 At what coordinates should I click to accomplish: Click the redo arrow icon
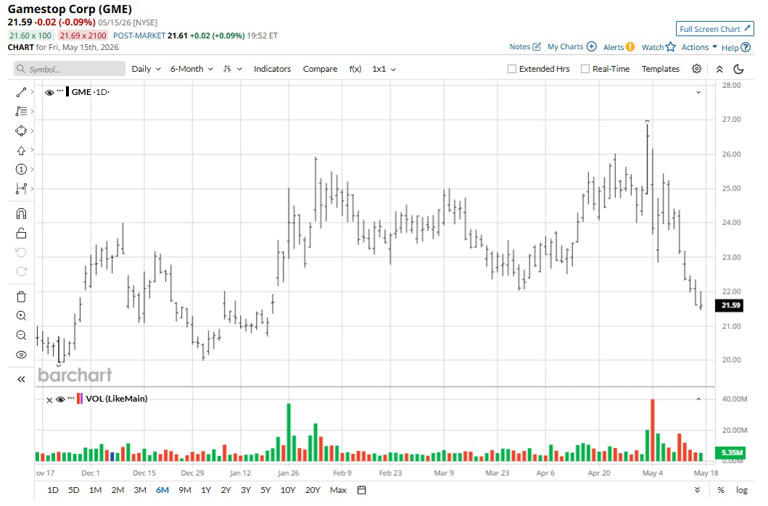[21, 271]
